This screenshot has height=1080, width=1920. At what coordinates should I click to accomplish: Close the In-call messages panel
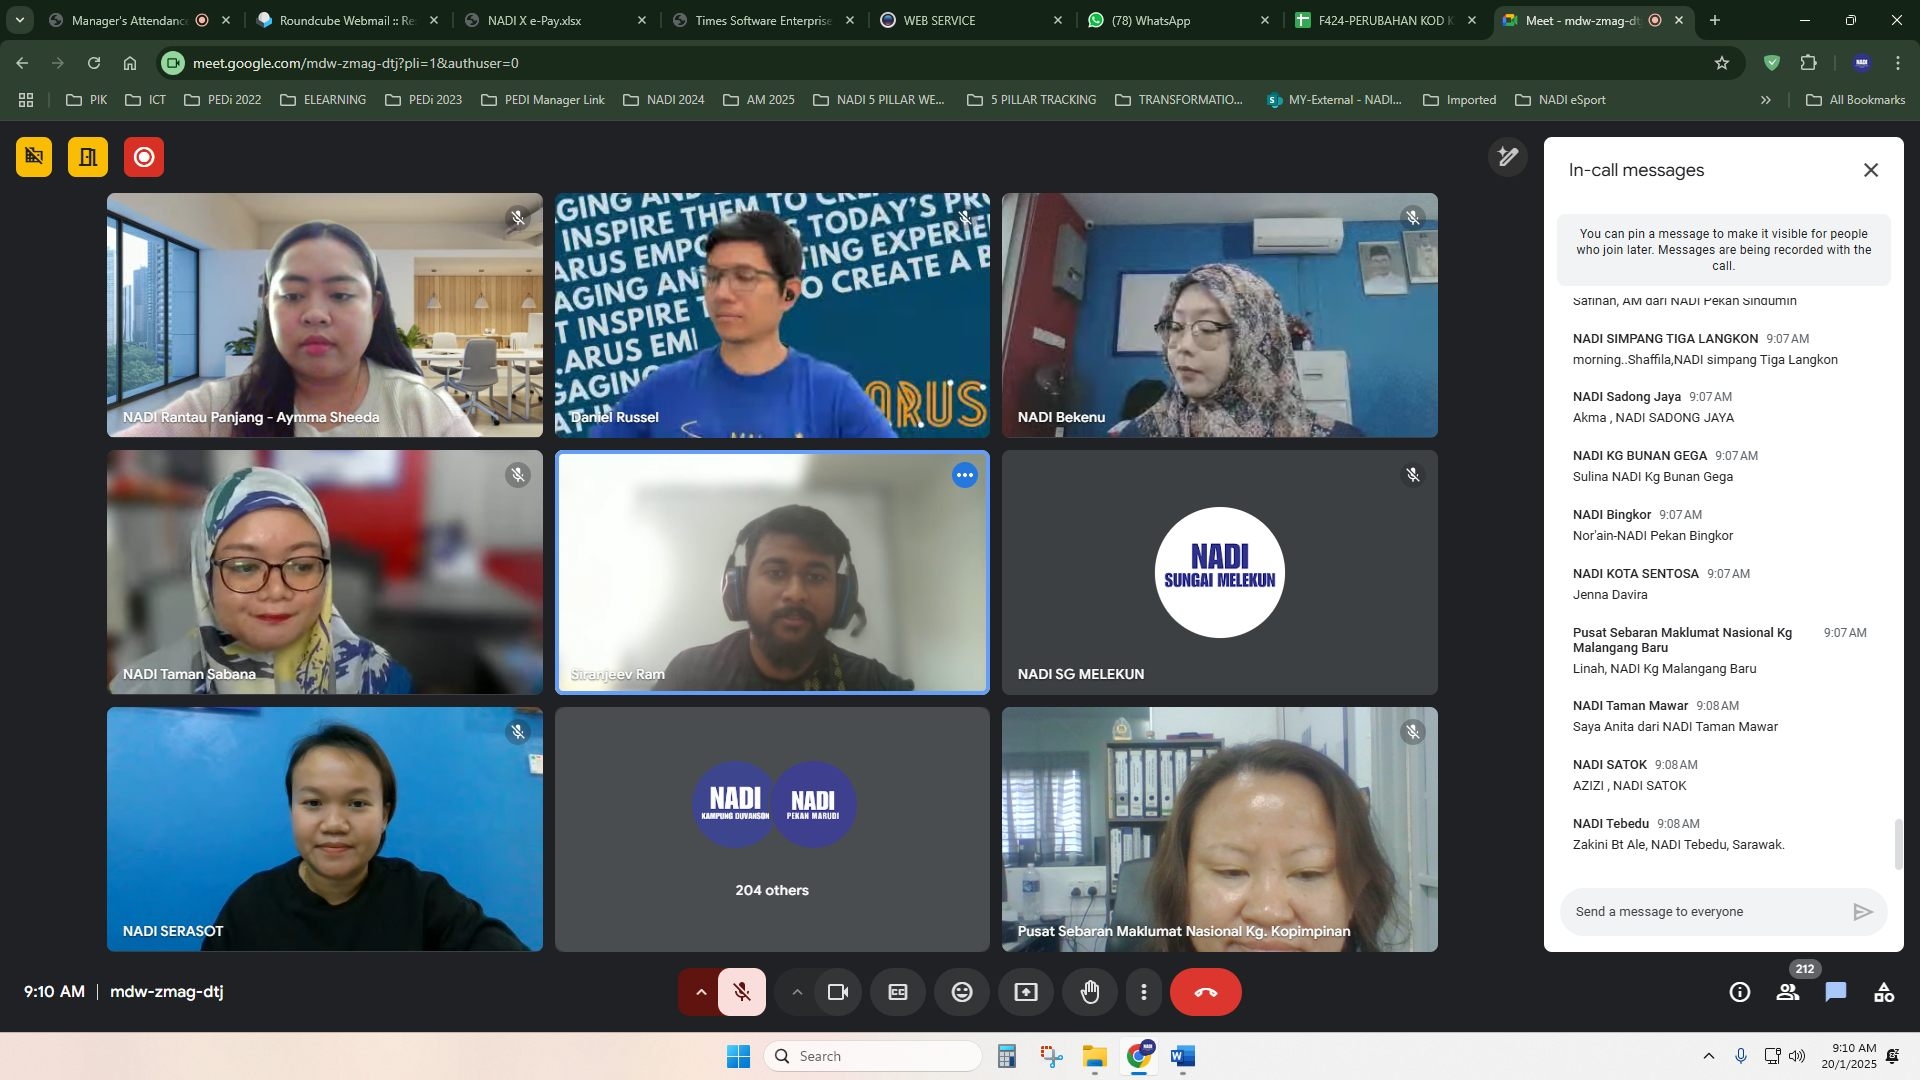coord(1871,170)
